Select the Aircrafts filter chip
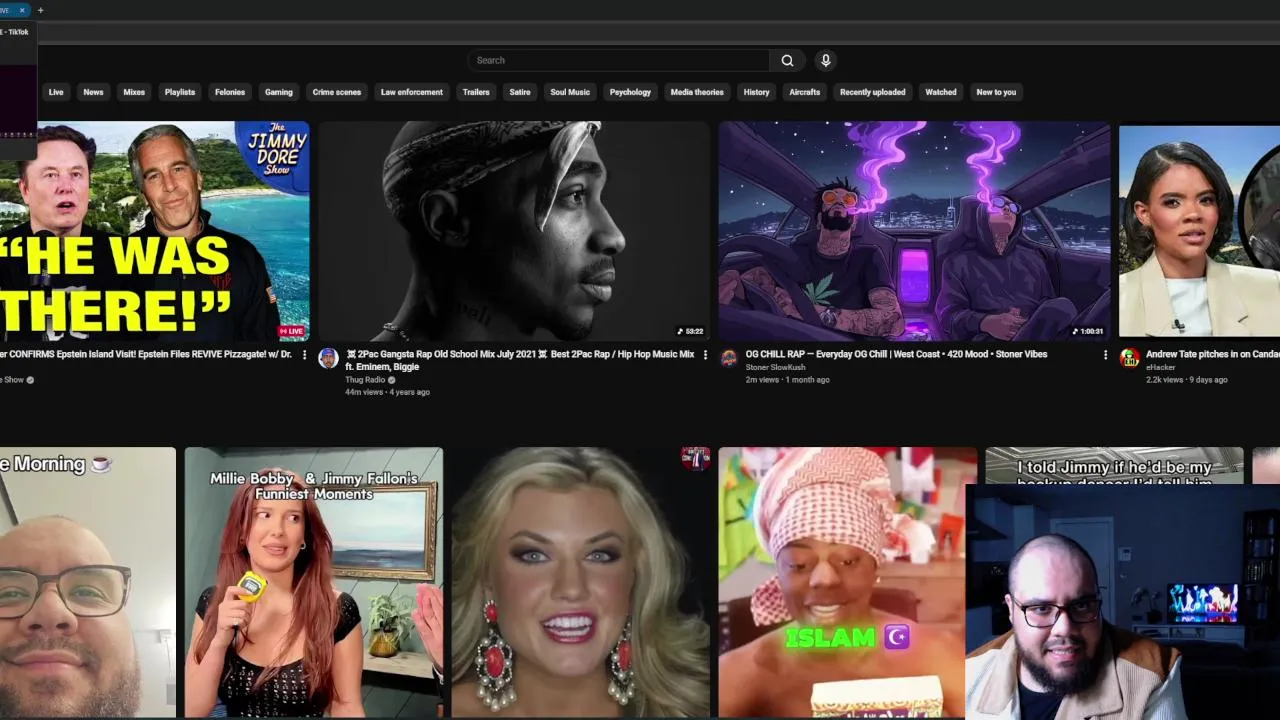1280x720 pixels. point(804,92)
